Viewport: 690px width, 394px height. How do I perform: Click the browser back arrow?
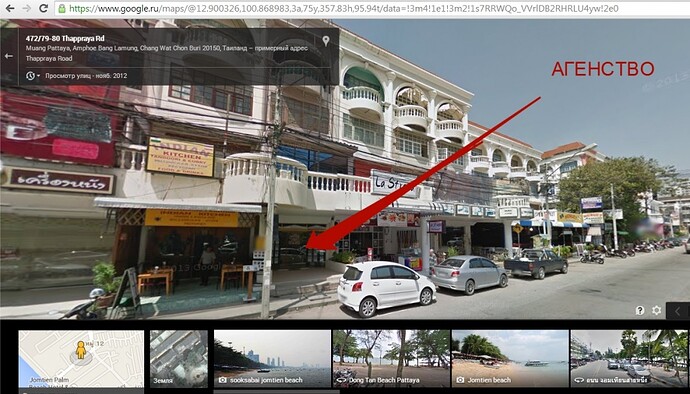[x=9, y=8]
